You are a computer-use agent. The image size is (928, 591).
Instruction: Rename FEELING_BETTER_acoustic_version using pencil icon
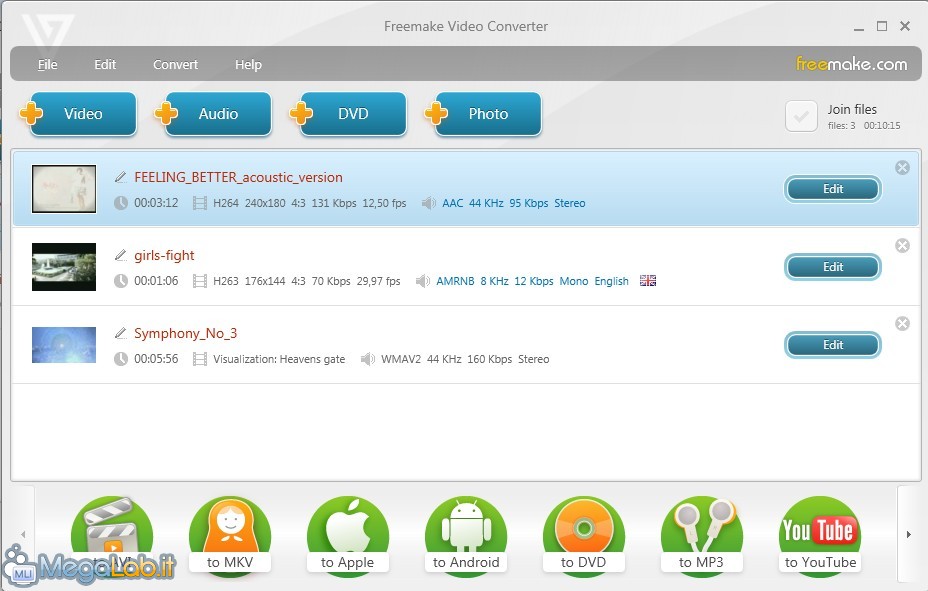pos(121,177)
